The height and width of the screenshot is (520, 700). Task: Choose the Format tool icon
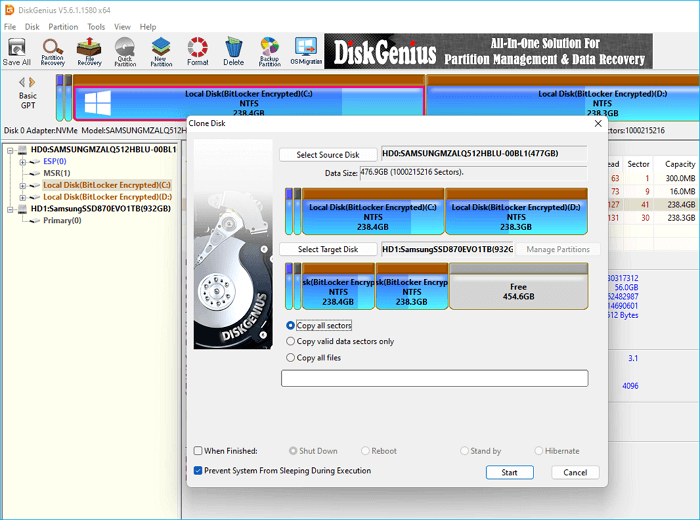pos(198,52)
